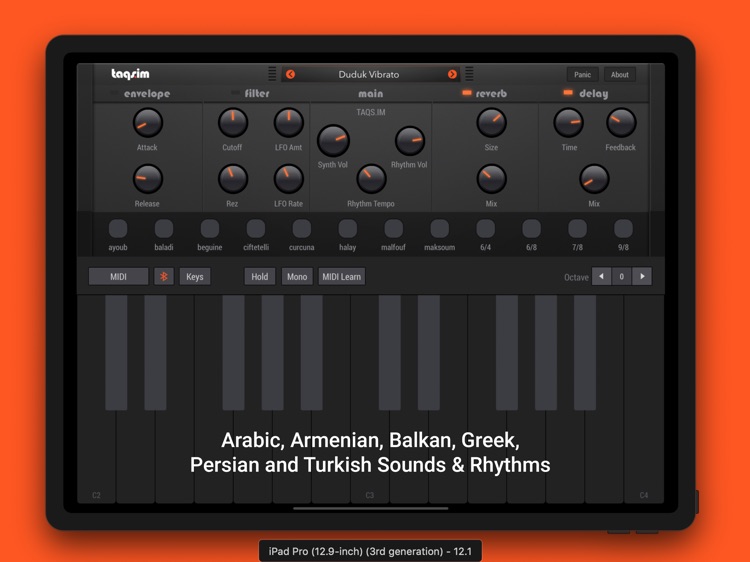This screenshot has width=750, height=562.
Task: Click the filter Cutoff knob
Action: click(233, 123)
